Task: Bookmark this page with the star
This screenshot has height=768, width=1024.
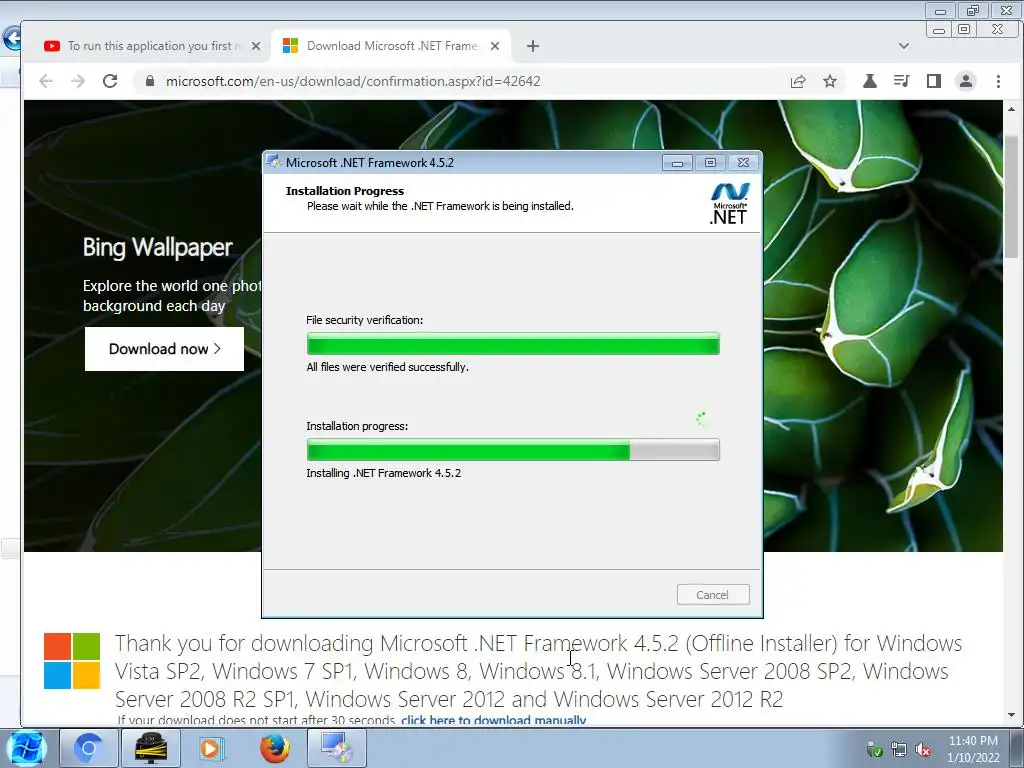Action: pos(830,82)
